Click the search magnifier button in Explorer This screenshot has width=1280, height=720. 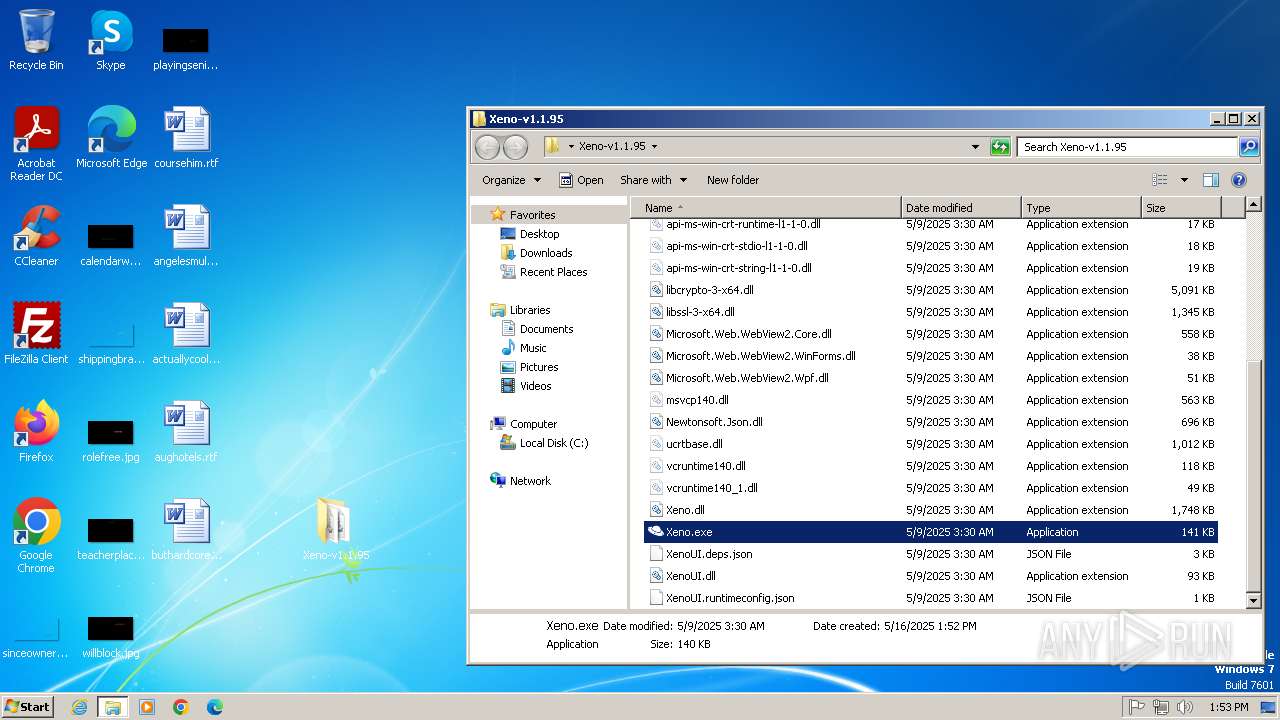click(1249, 147)
